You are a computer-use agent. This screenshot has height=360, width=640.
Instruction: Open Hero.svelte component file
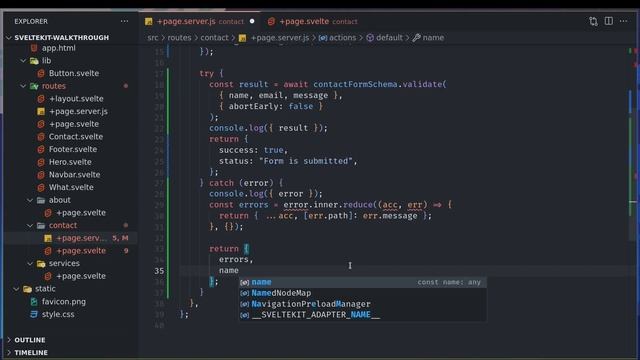point(70,162)
